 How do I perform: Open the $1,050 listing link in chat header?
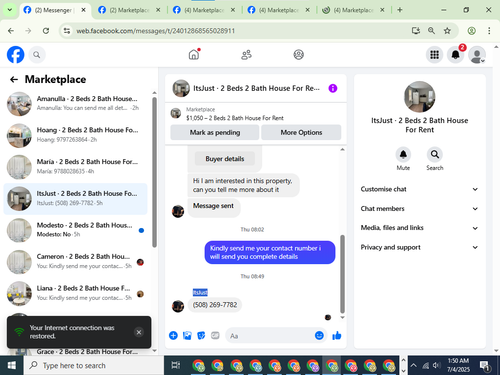click(x=235, y=118)
